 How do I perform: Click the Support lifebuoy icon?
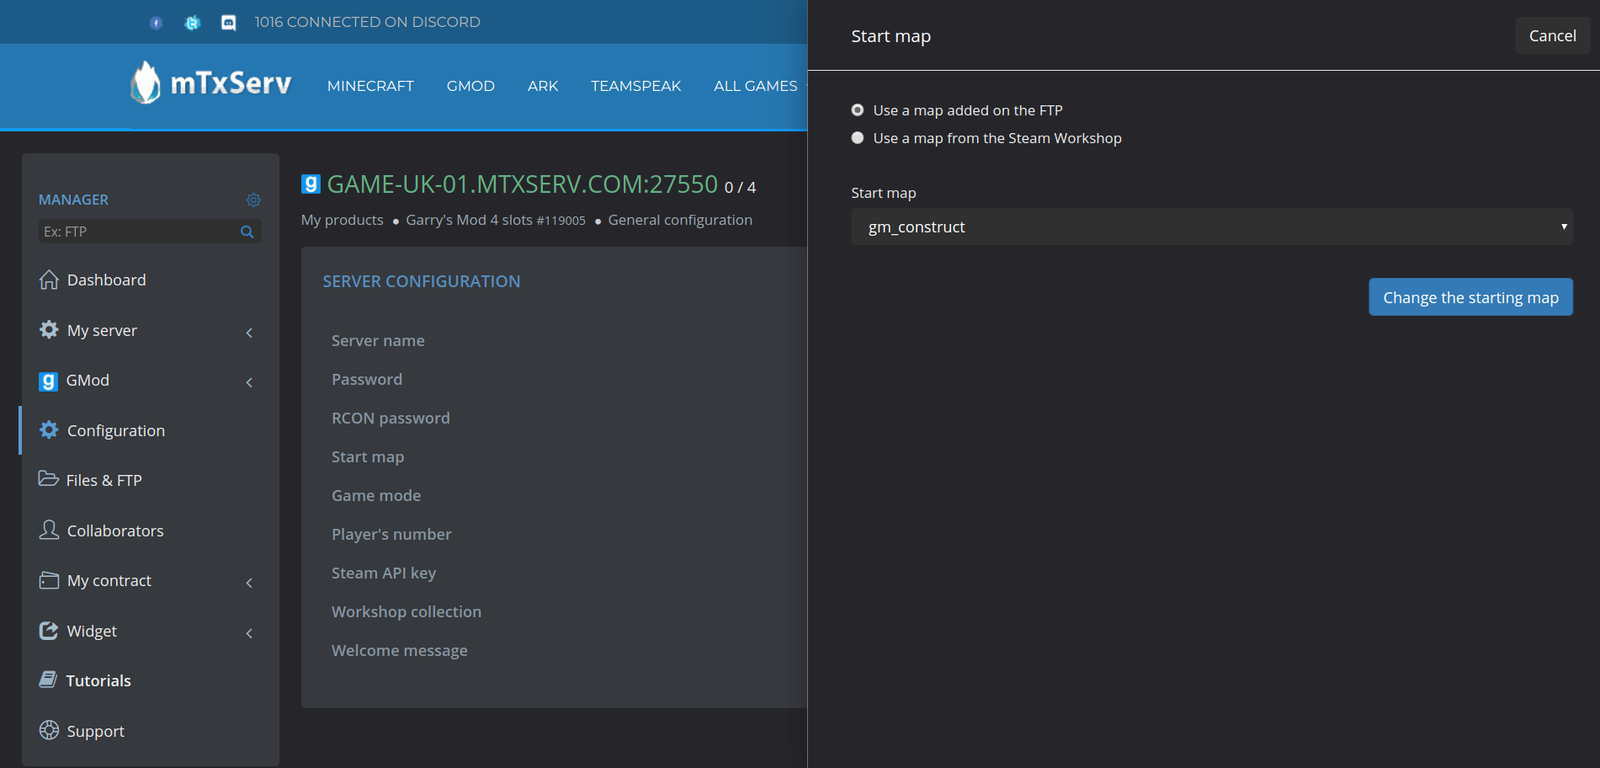pyautogui.click(x=49, y=730)
